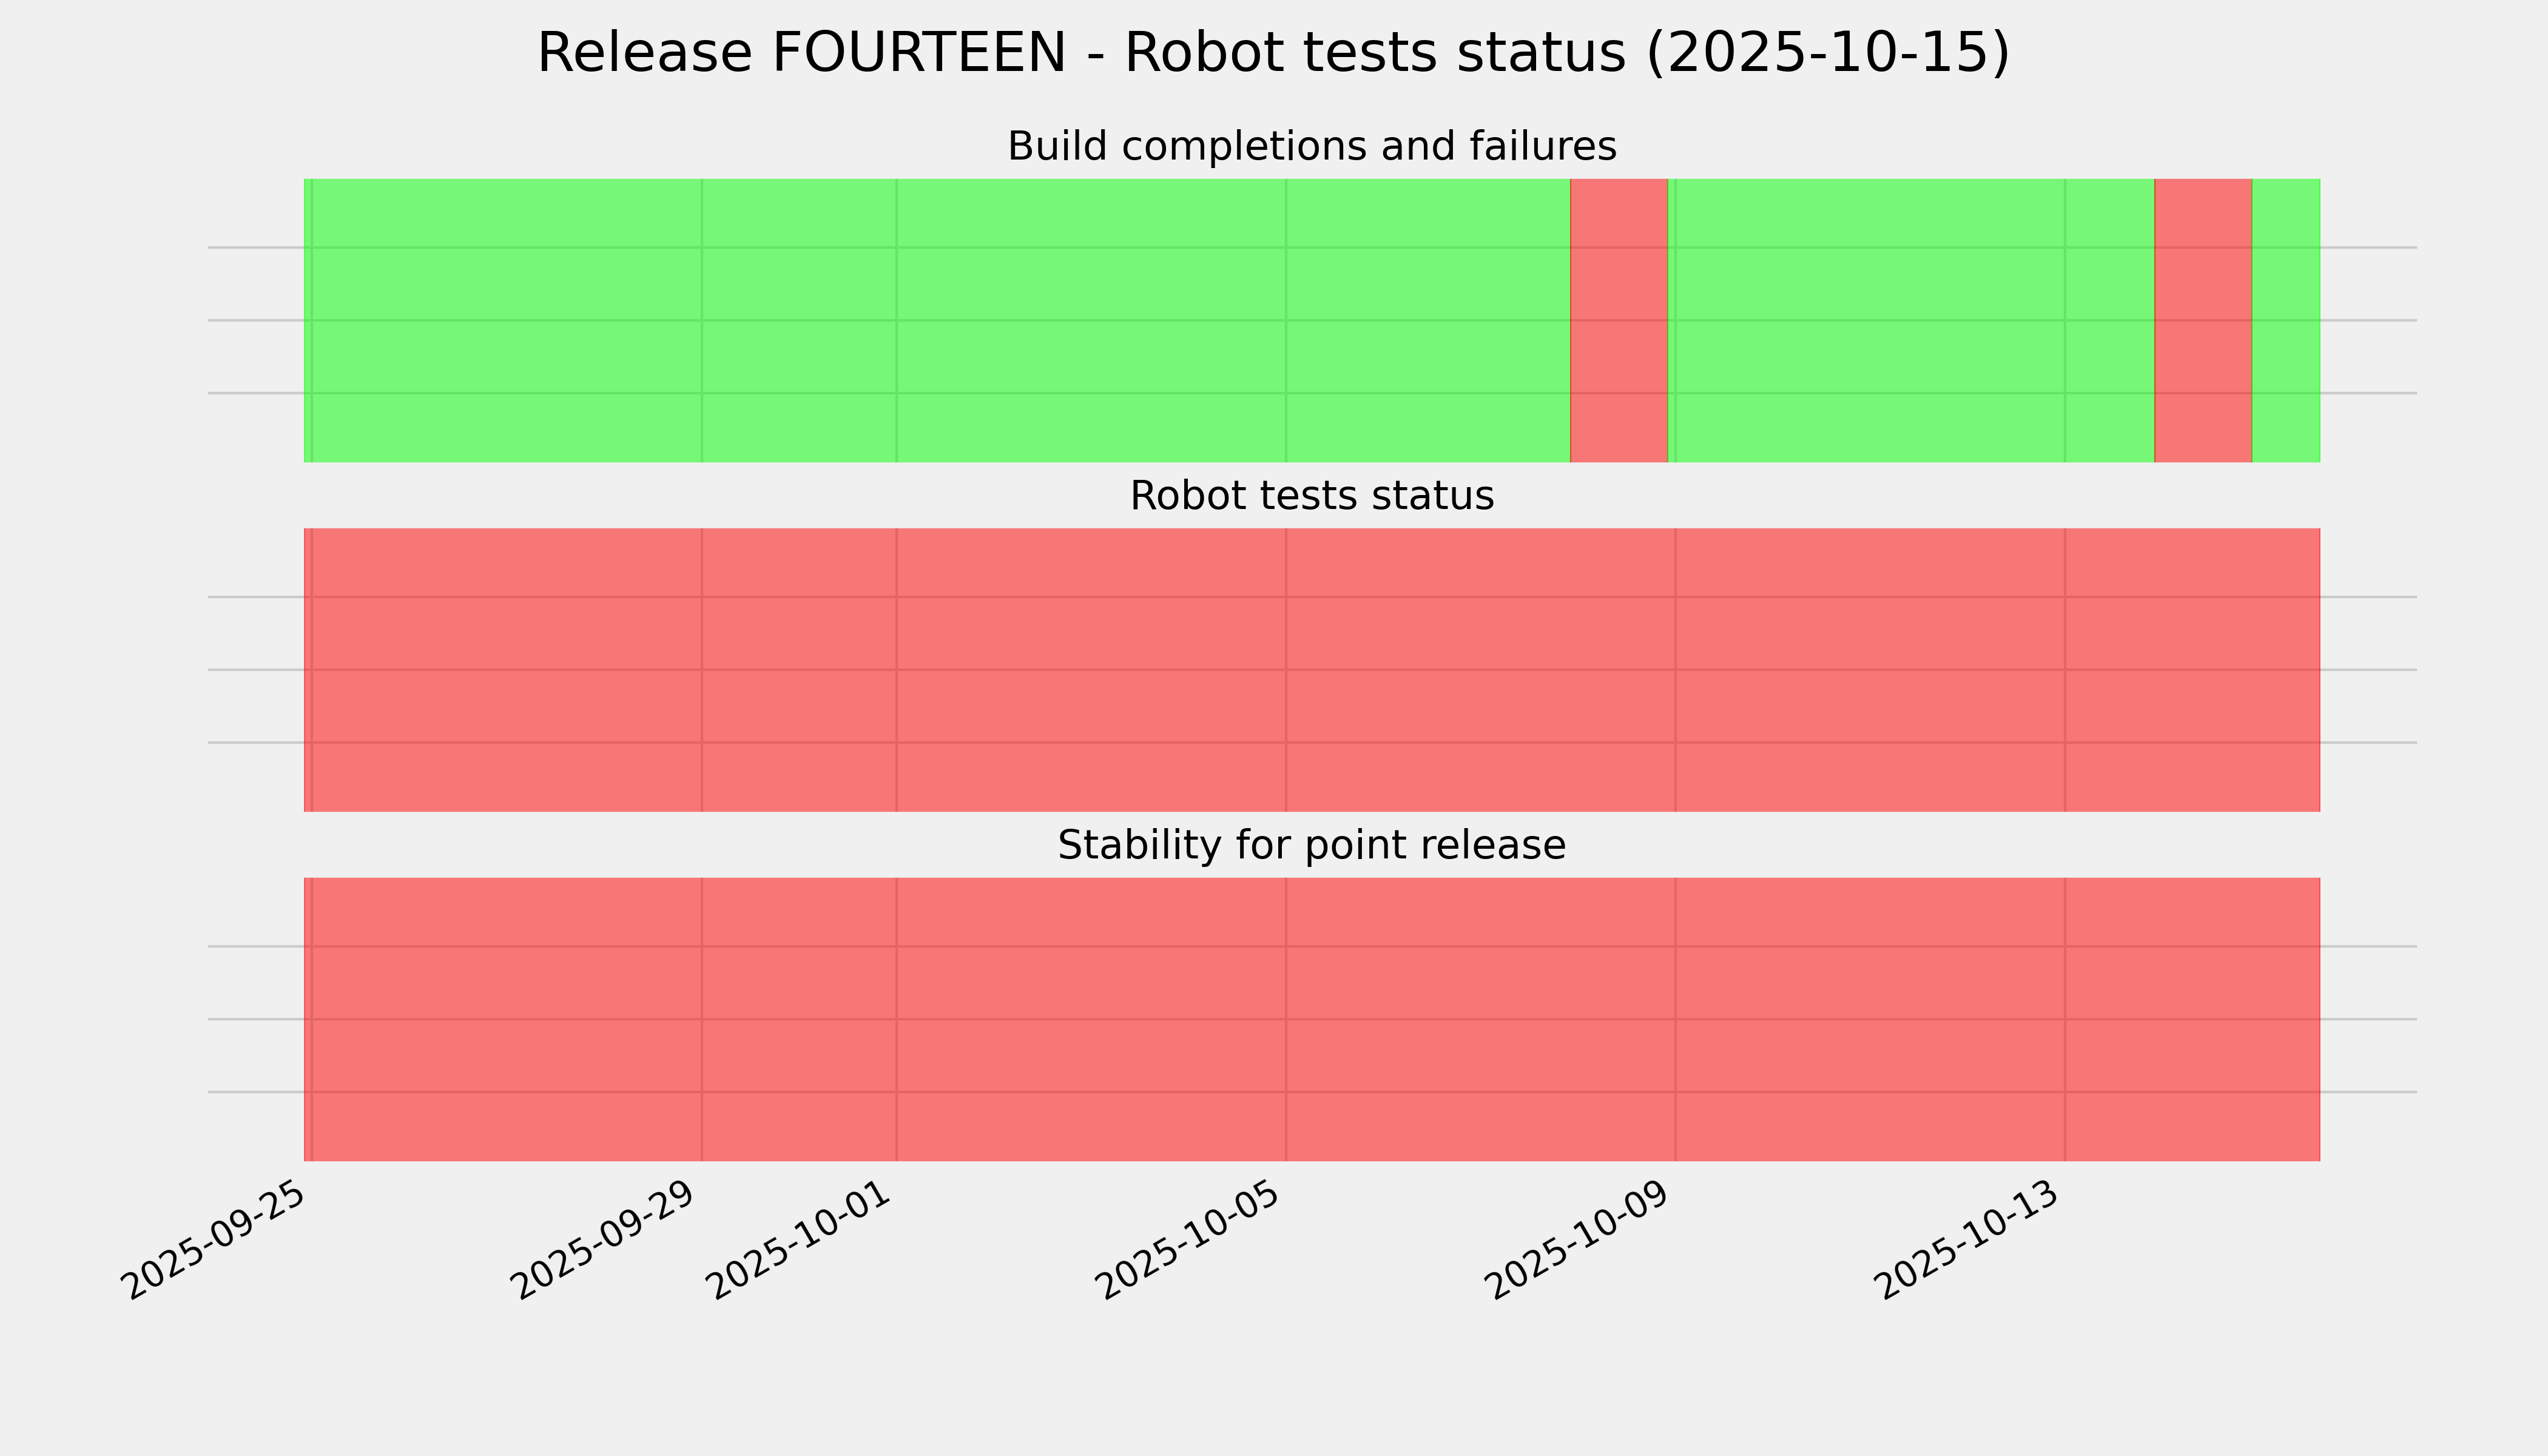Click green build area between 2025-09-29 and 2025-10-01 gridlines
The image size is (2548, 1456).
pyautogui.click(x=799, y=320)
